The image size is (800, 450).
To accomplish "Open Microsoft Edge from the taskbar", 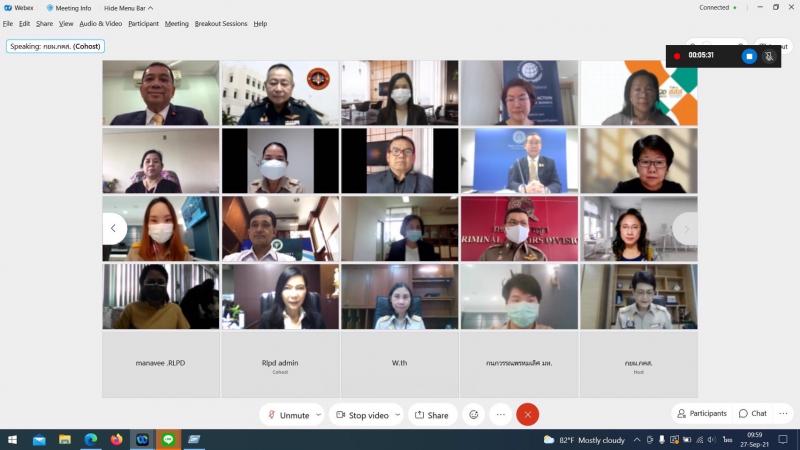I will click(x=91, y=440).
